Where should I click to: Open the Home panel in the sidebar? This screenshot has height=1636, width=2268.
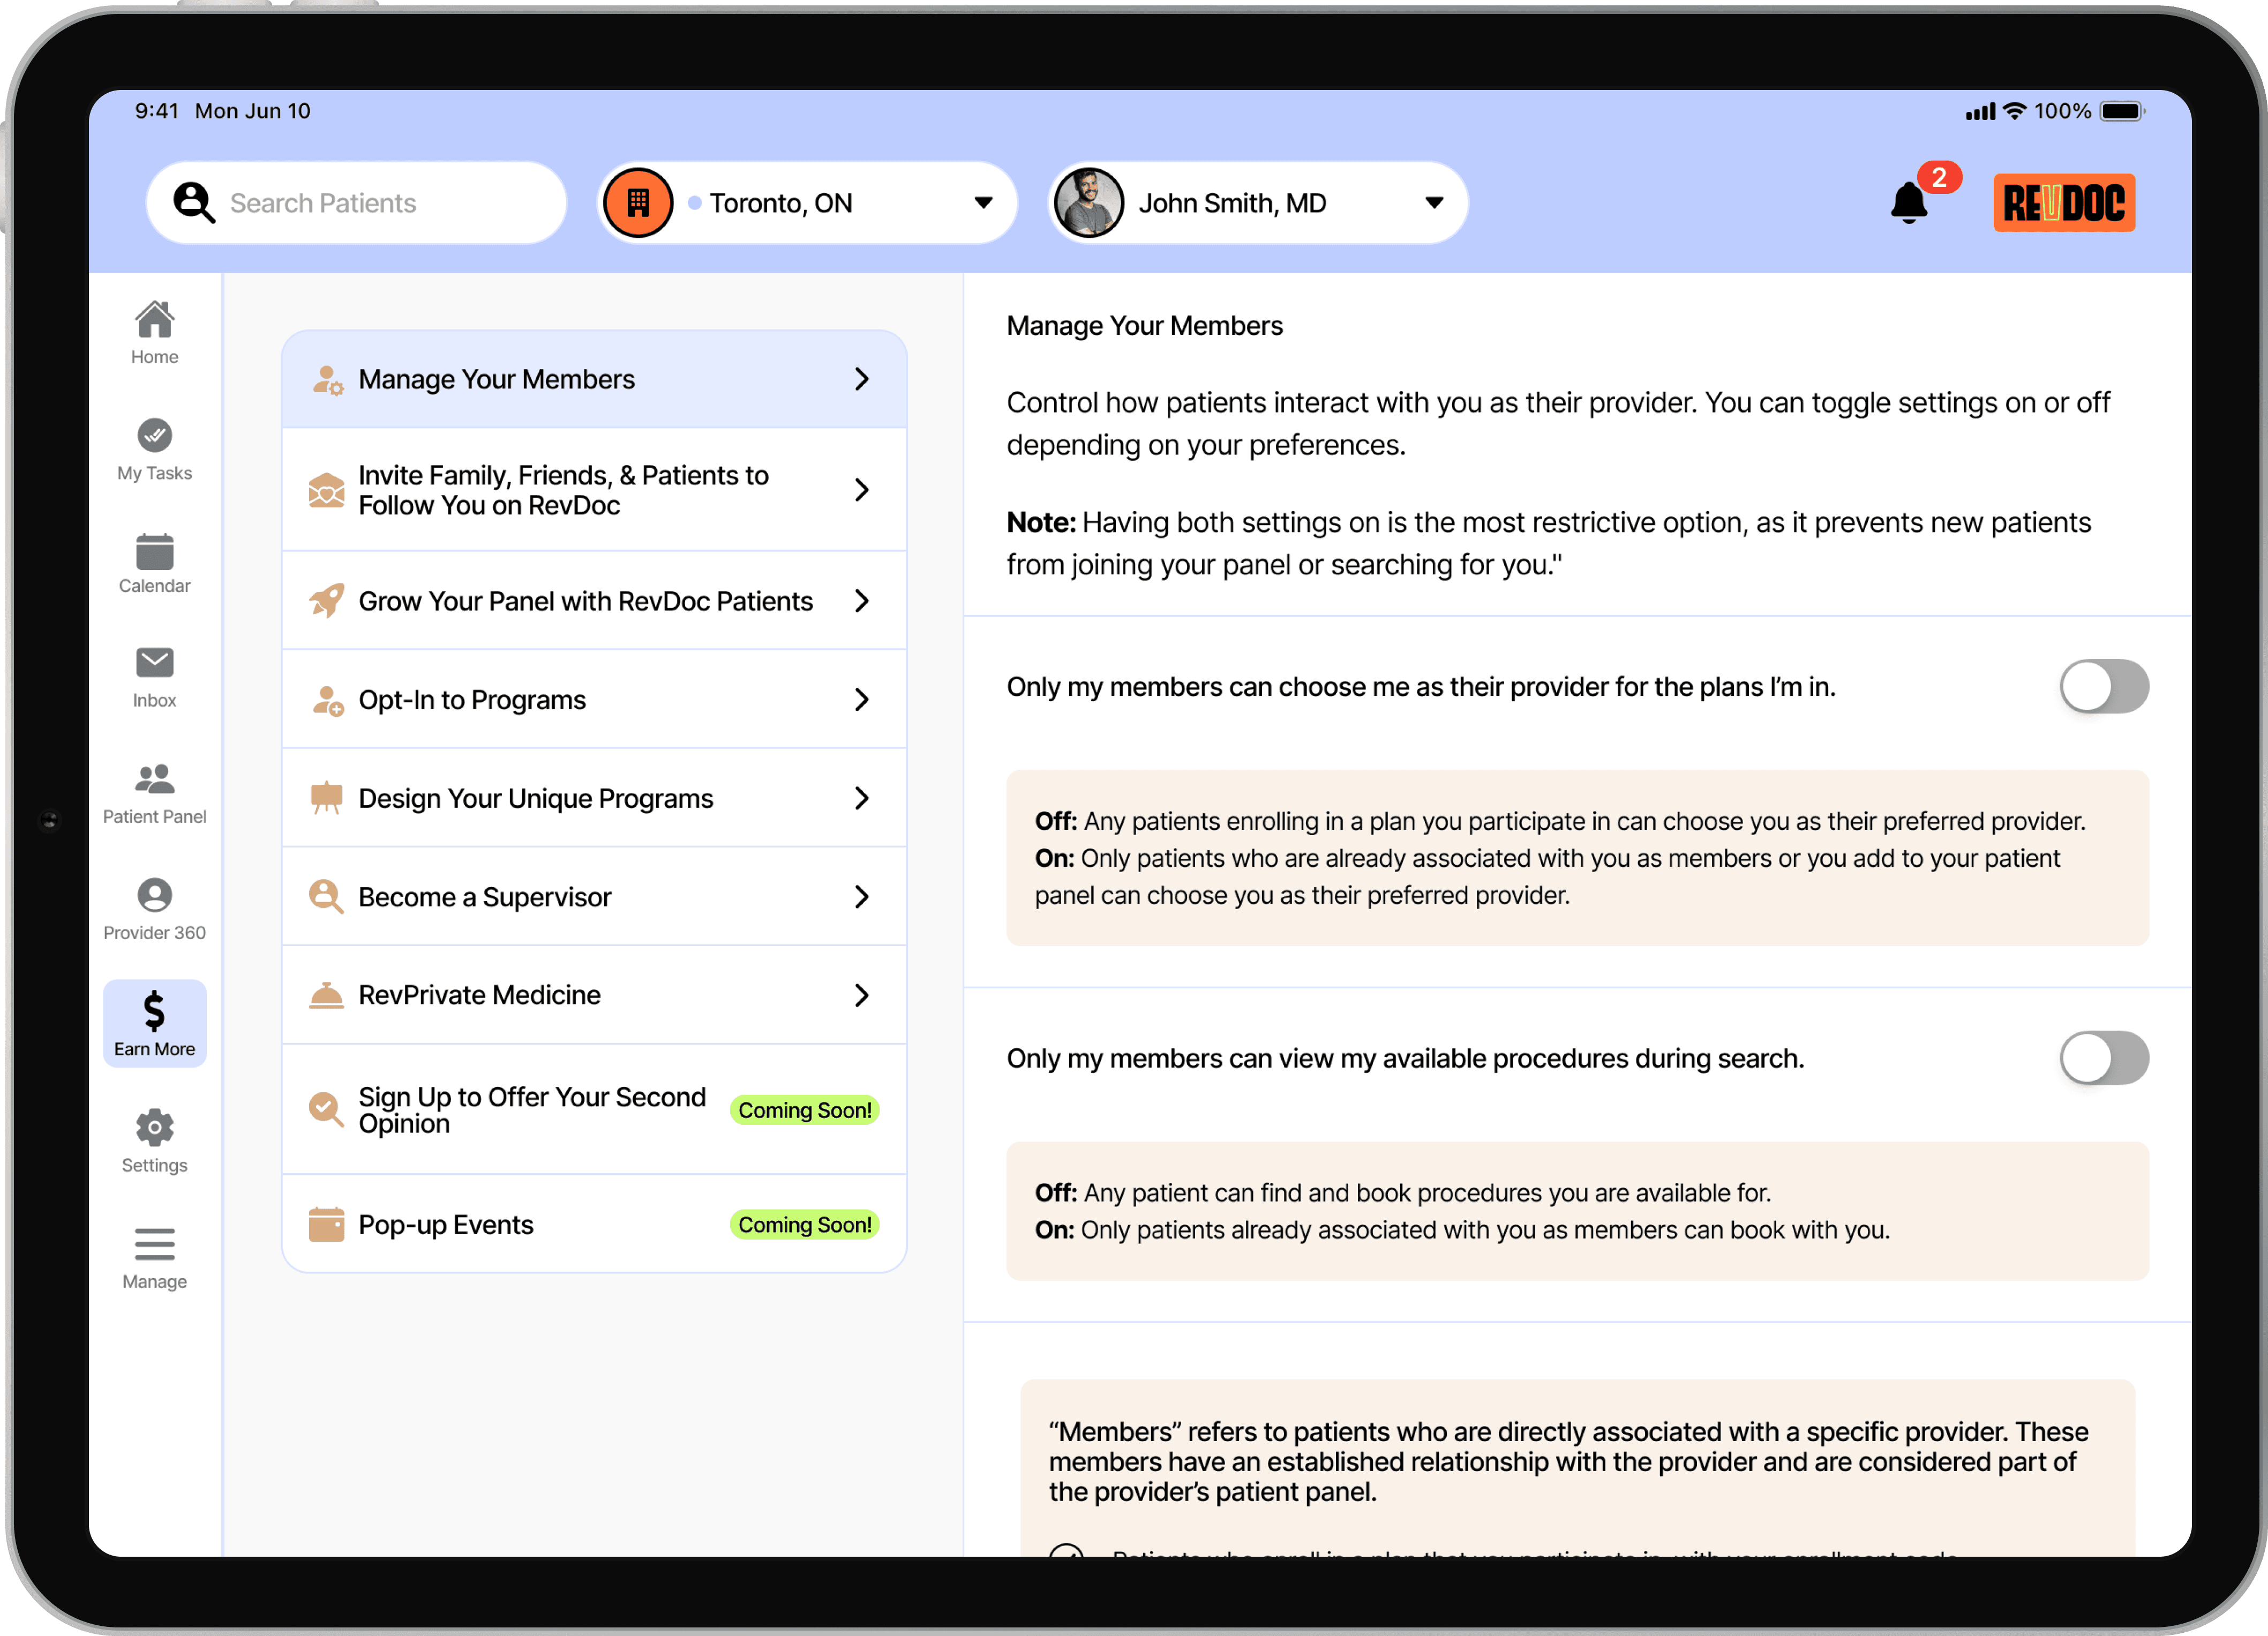pos(154,331)
